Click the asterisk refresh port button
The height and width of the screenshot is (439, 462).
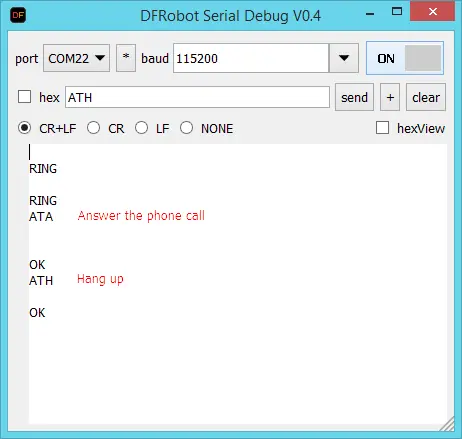click(126, 58)
